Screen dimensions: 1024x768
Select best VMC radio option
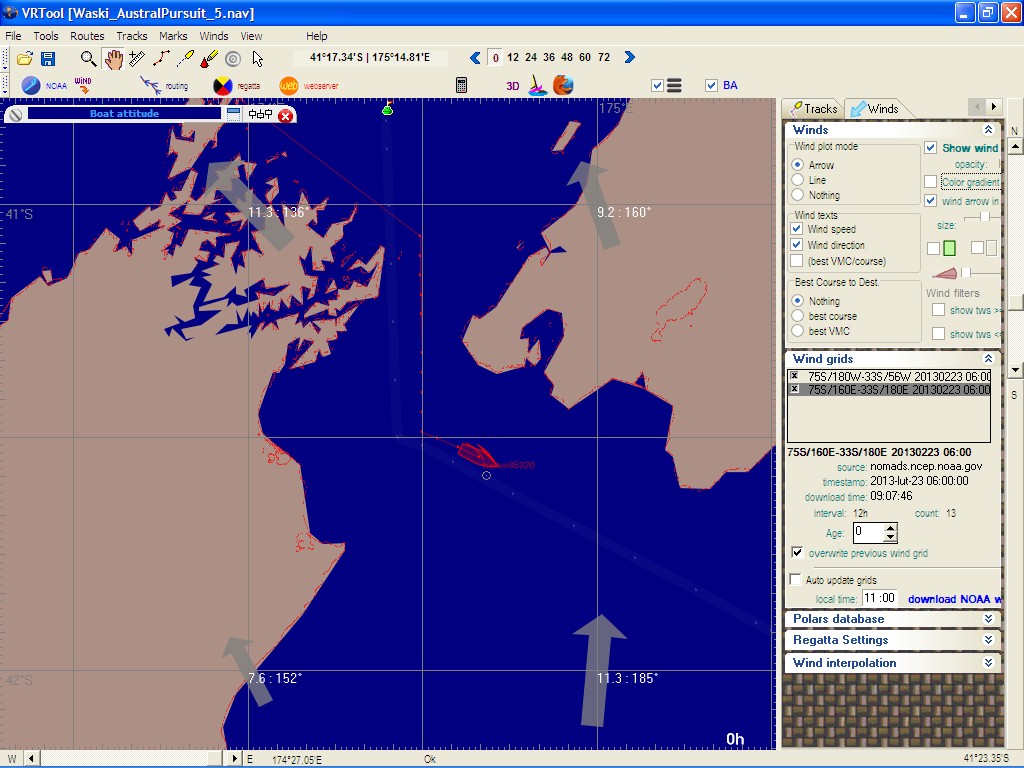pos(798,331)
